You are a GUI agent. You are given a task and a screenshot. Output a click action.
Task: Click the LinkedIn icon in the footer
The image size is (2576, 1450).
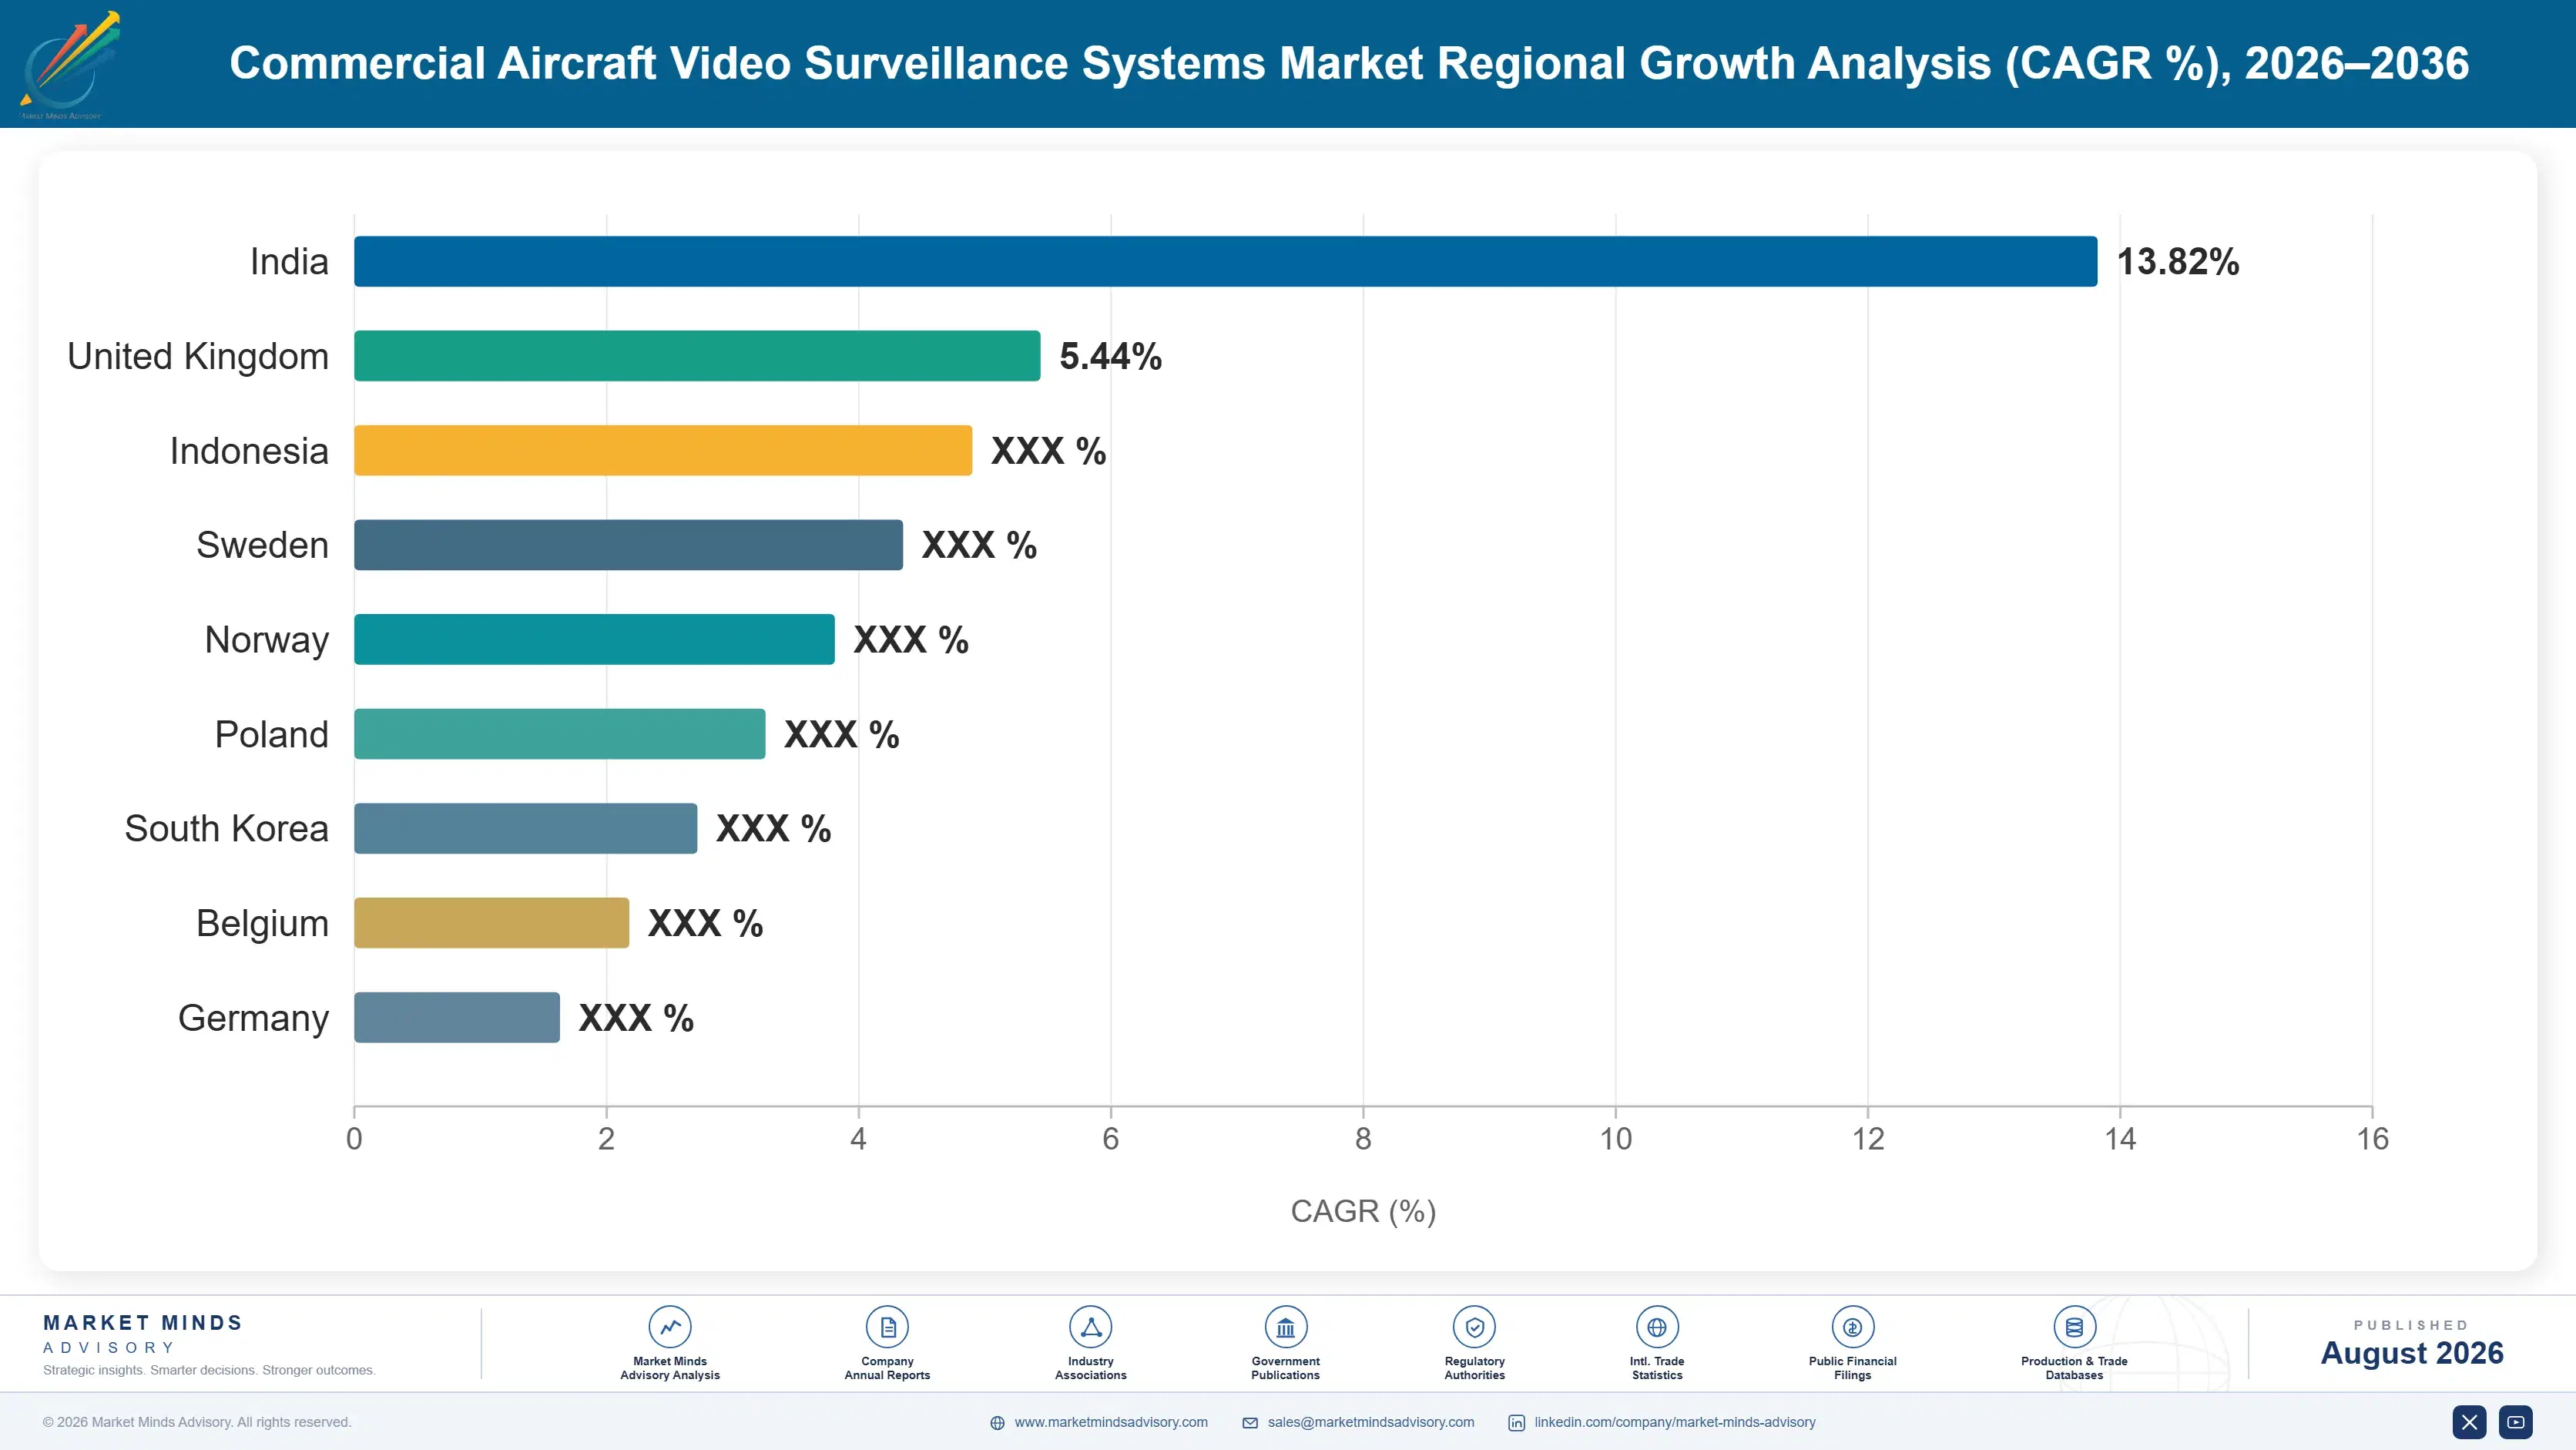pos(1517,1423)
